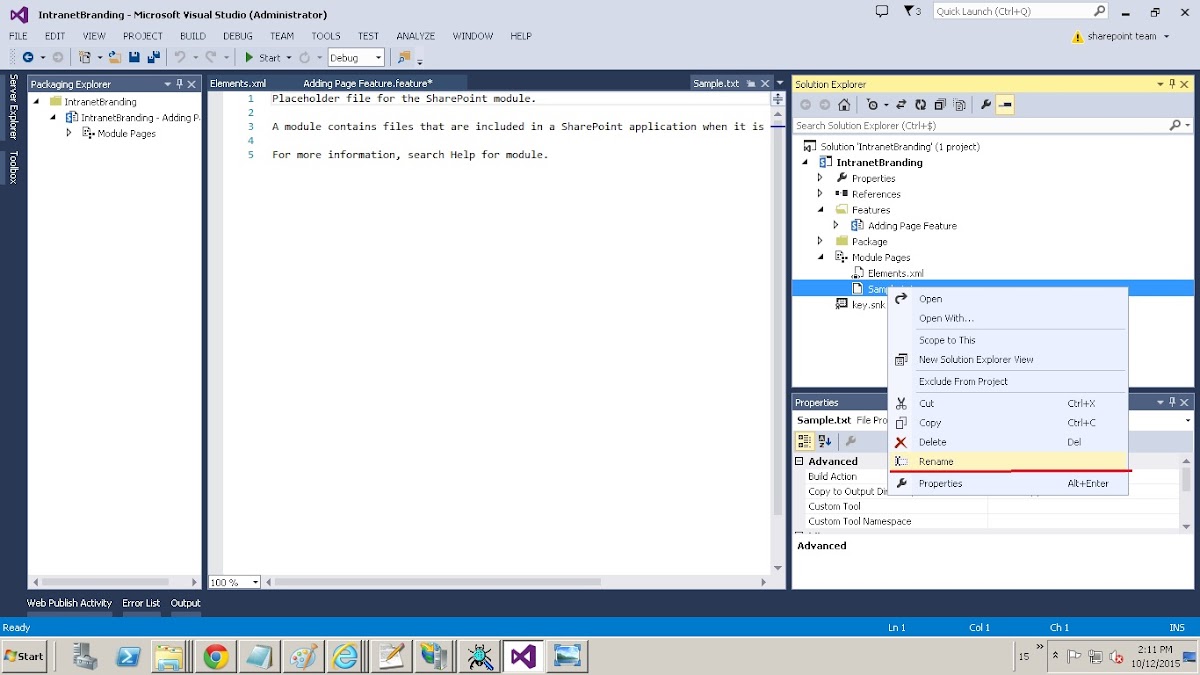Choose Delete from the context menu
The width and height of the screenshot is (1200, 675).
(x=1008, y=442)
